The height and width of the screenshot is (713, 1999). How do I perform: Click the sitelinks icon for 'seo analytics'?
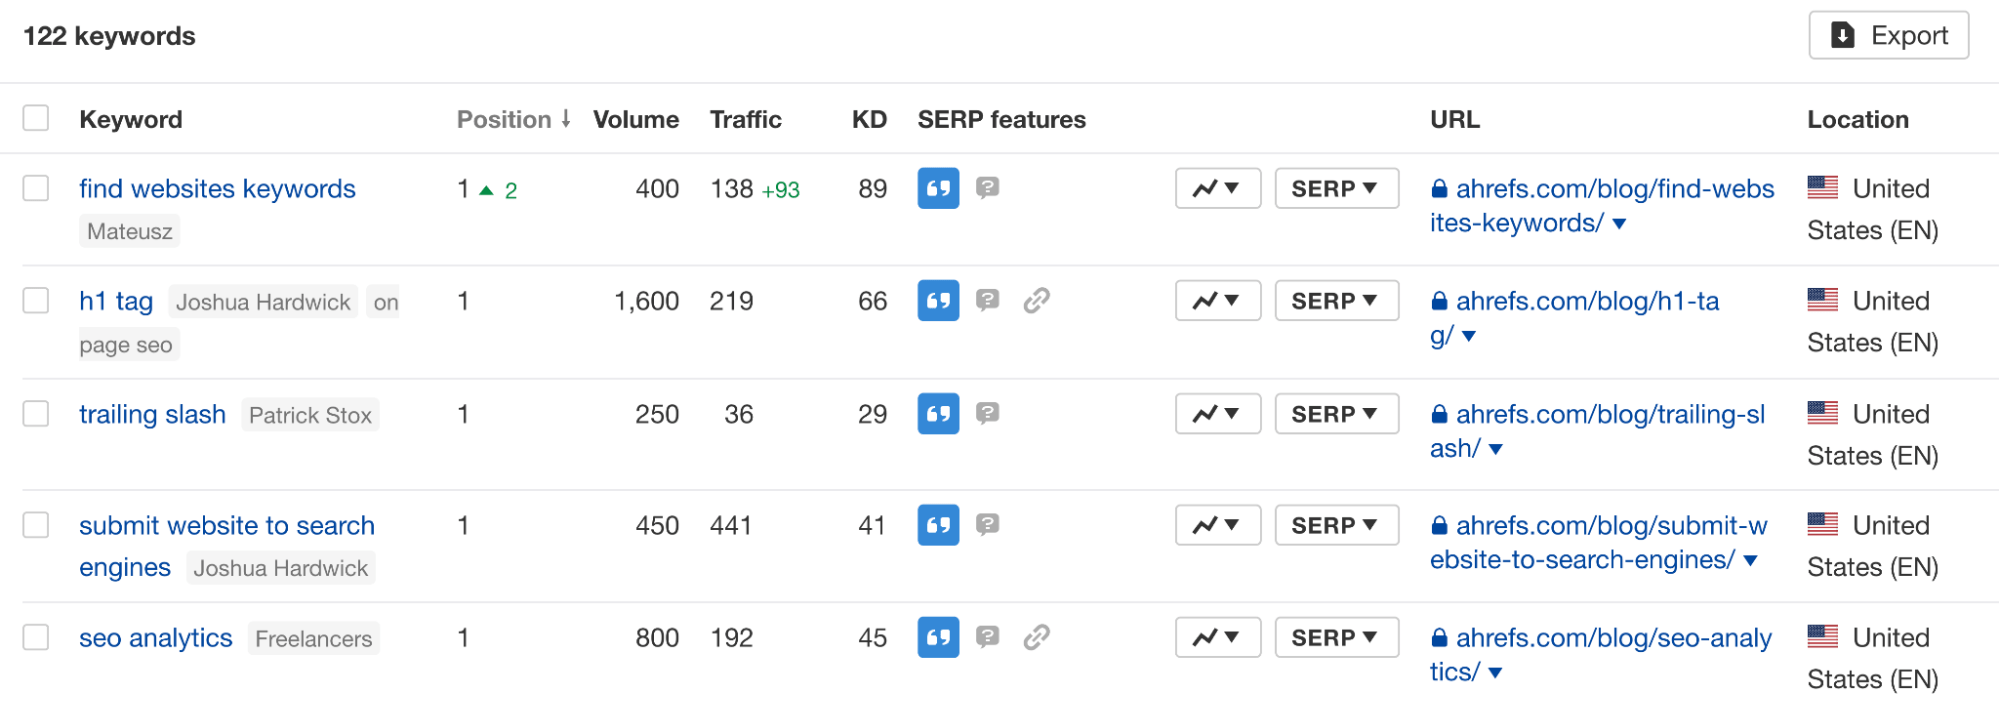pyautogui.click(x=1038, y=637)
